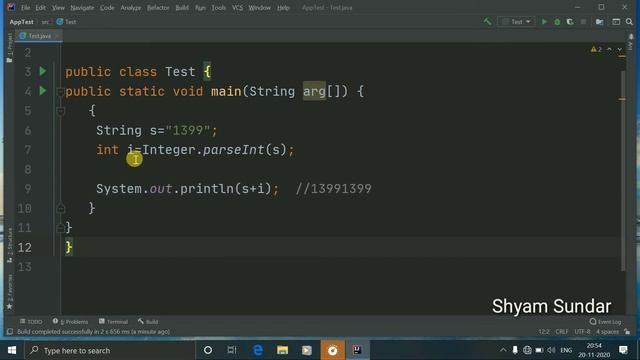The width and height of the screenshot is (640, 360).
Task: Click parseInt on line 7
Action: coord(233,150)
